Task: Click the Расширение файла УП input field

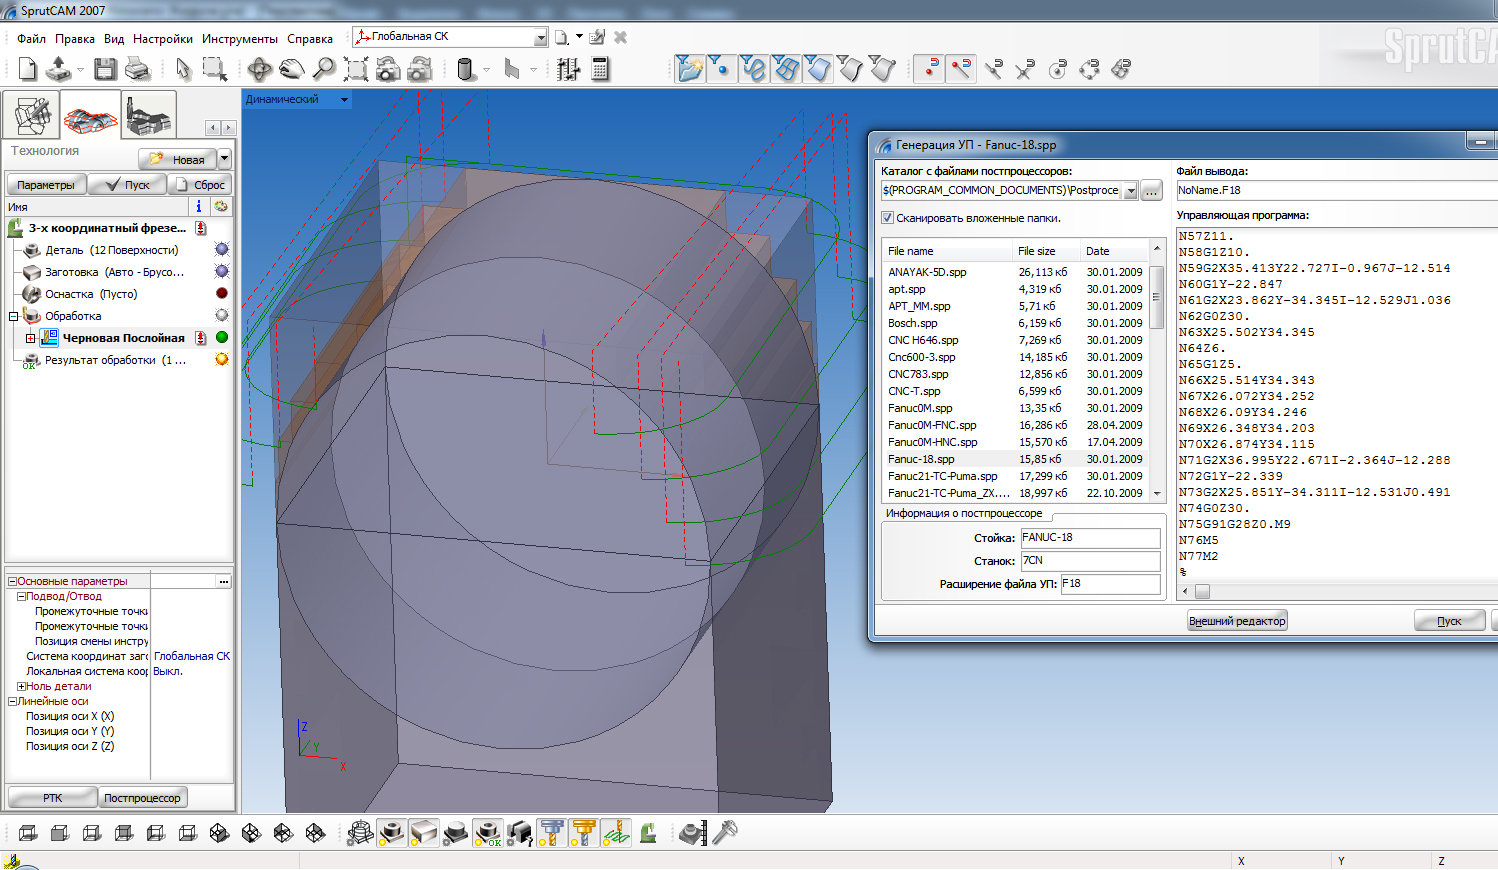Action: click(x=1110, y=584)
